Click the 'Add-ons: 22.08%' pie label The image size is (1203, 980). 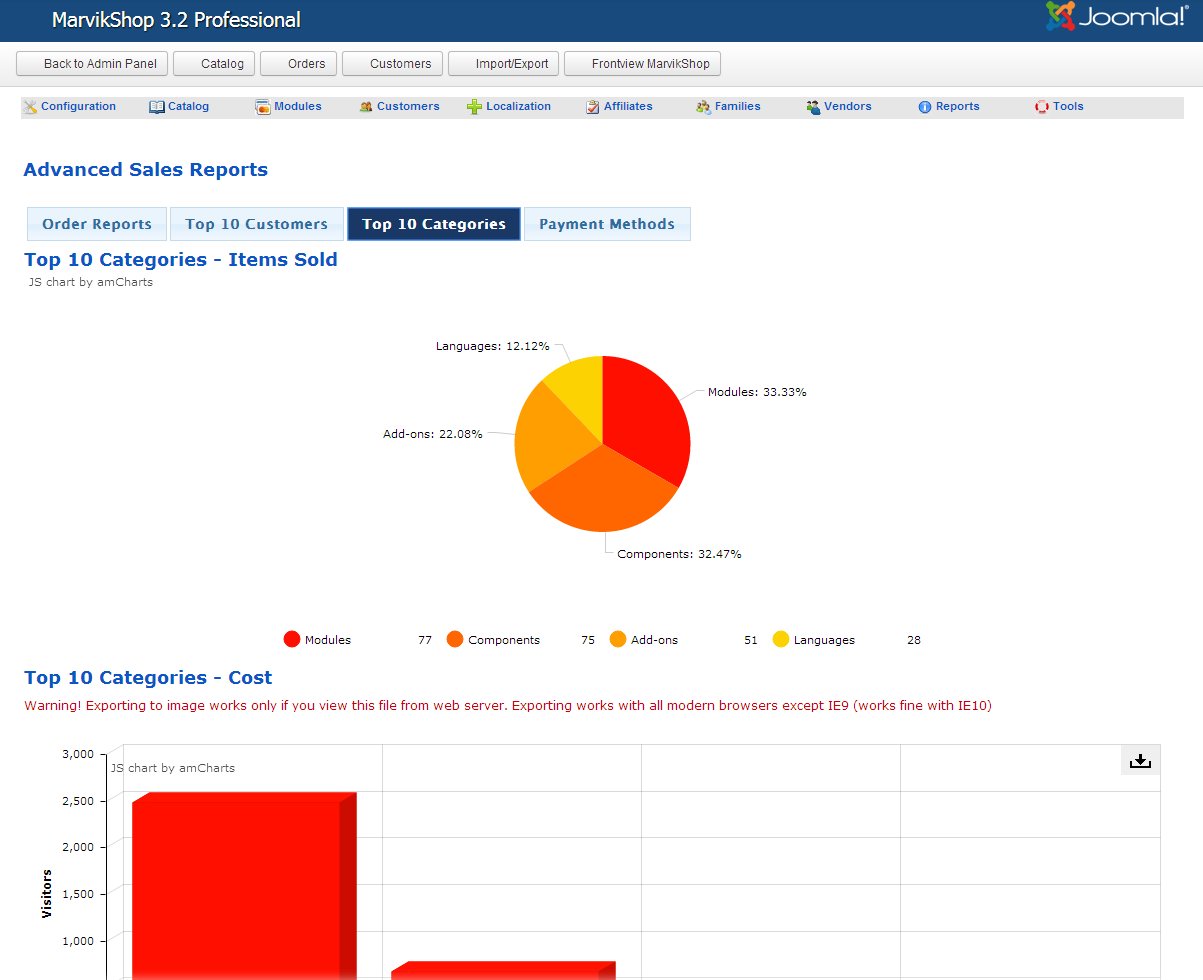point(433,434)
